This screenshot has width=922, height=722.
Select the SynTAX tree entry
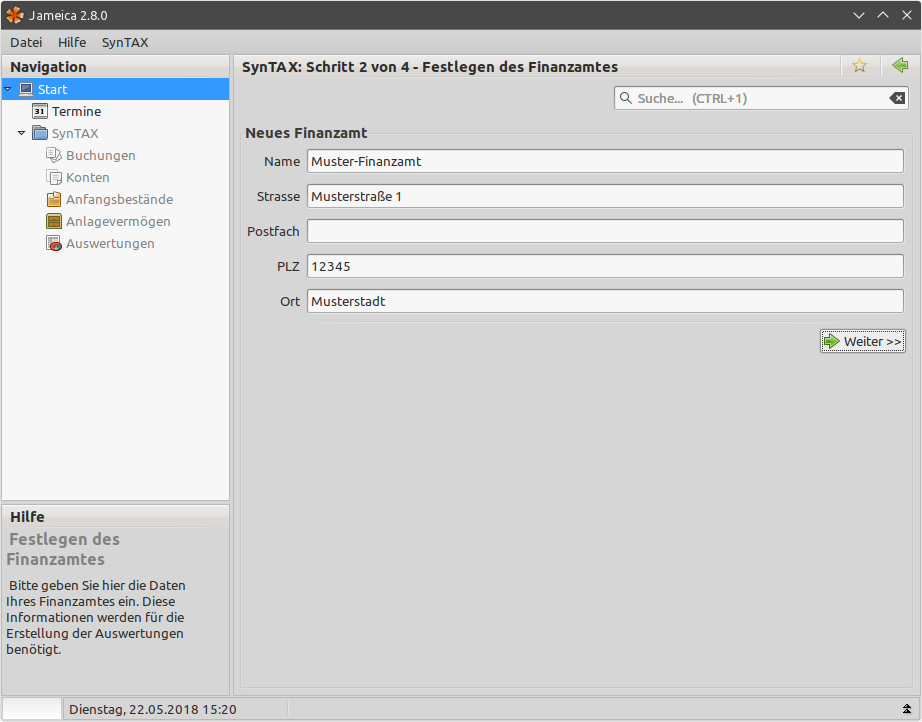pyautogui.click(x=75, y=133)
